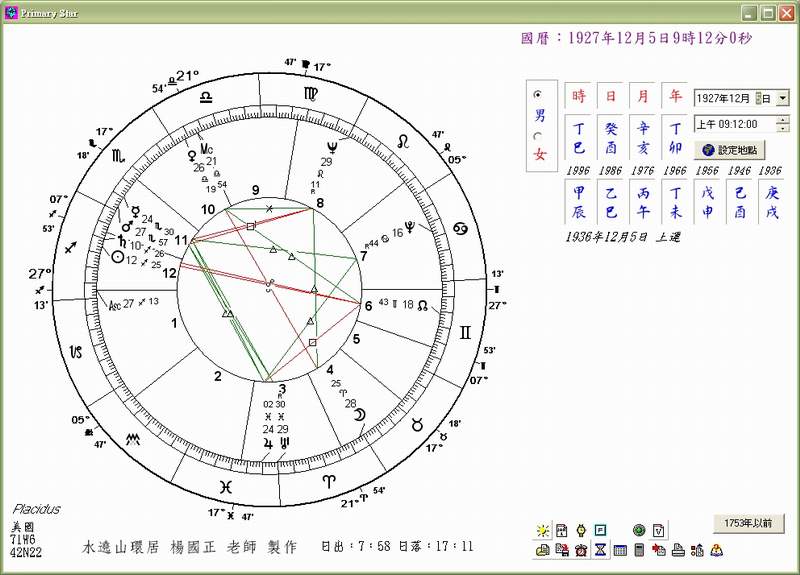Click the 時 hour pillar header
The width and height of the screenshot is (800, 575).
click(578, 97)
